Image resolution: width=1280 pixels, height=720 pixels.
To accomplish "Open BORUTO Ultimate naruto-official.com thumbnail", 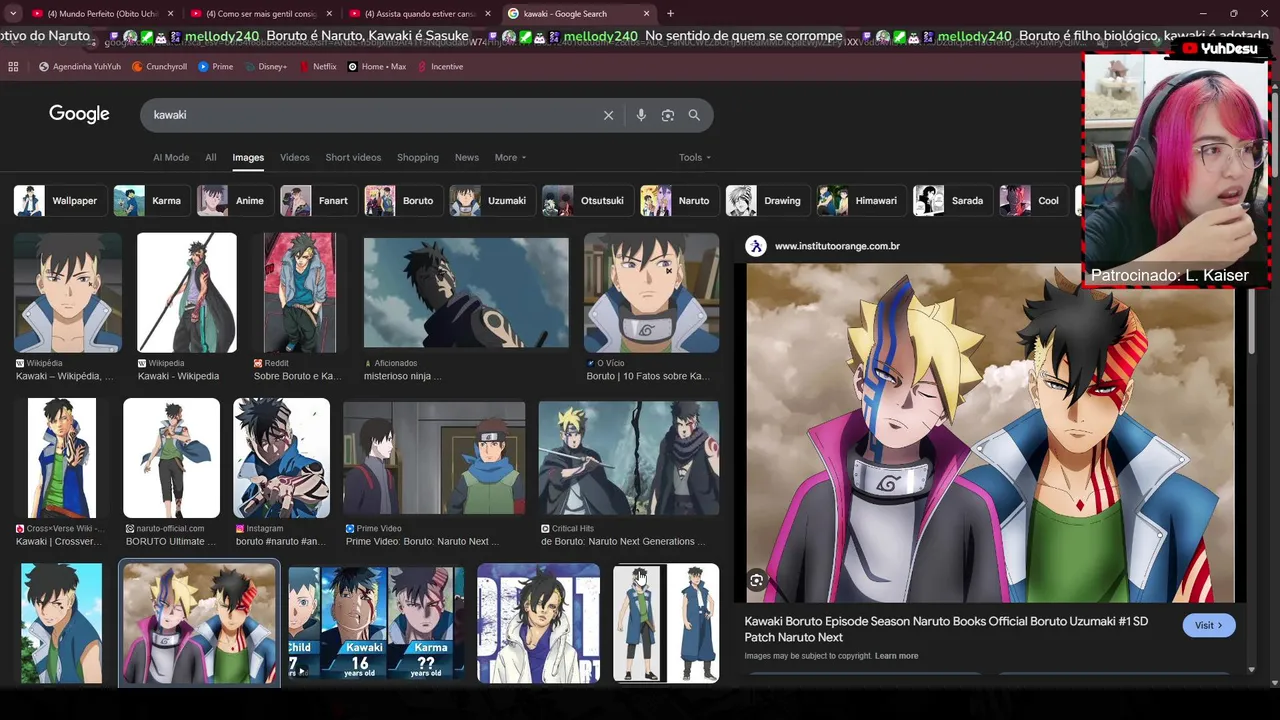I will [171, 458].
